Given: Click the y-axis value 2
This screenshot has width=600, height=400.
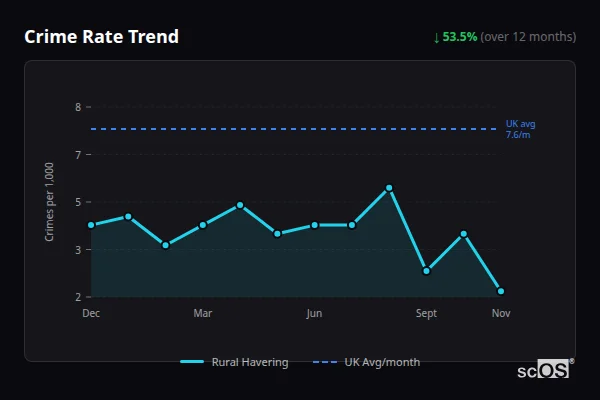Looking at the screenshot, I should tap(78, 297).
